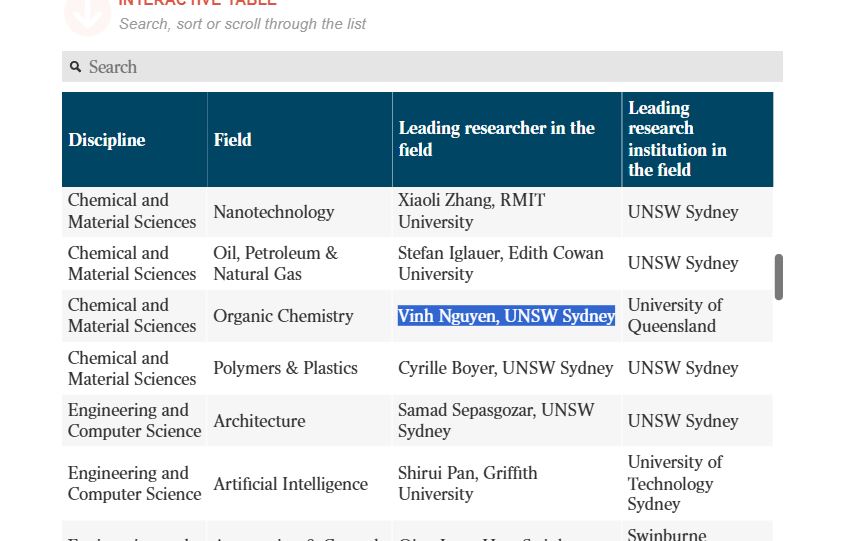Click the Polymers & Plastics cell
The image size is (842, 541).
pos(285,368)
